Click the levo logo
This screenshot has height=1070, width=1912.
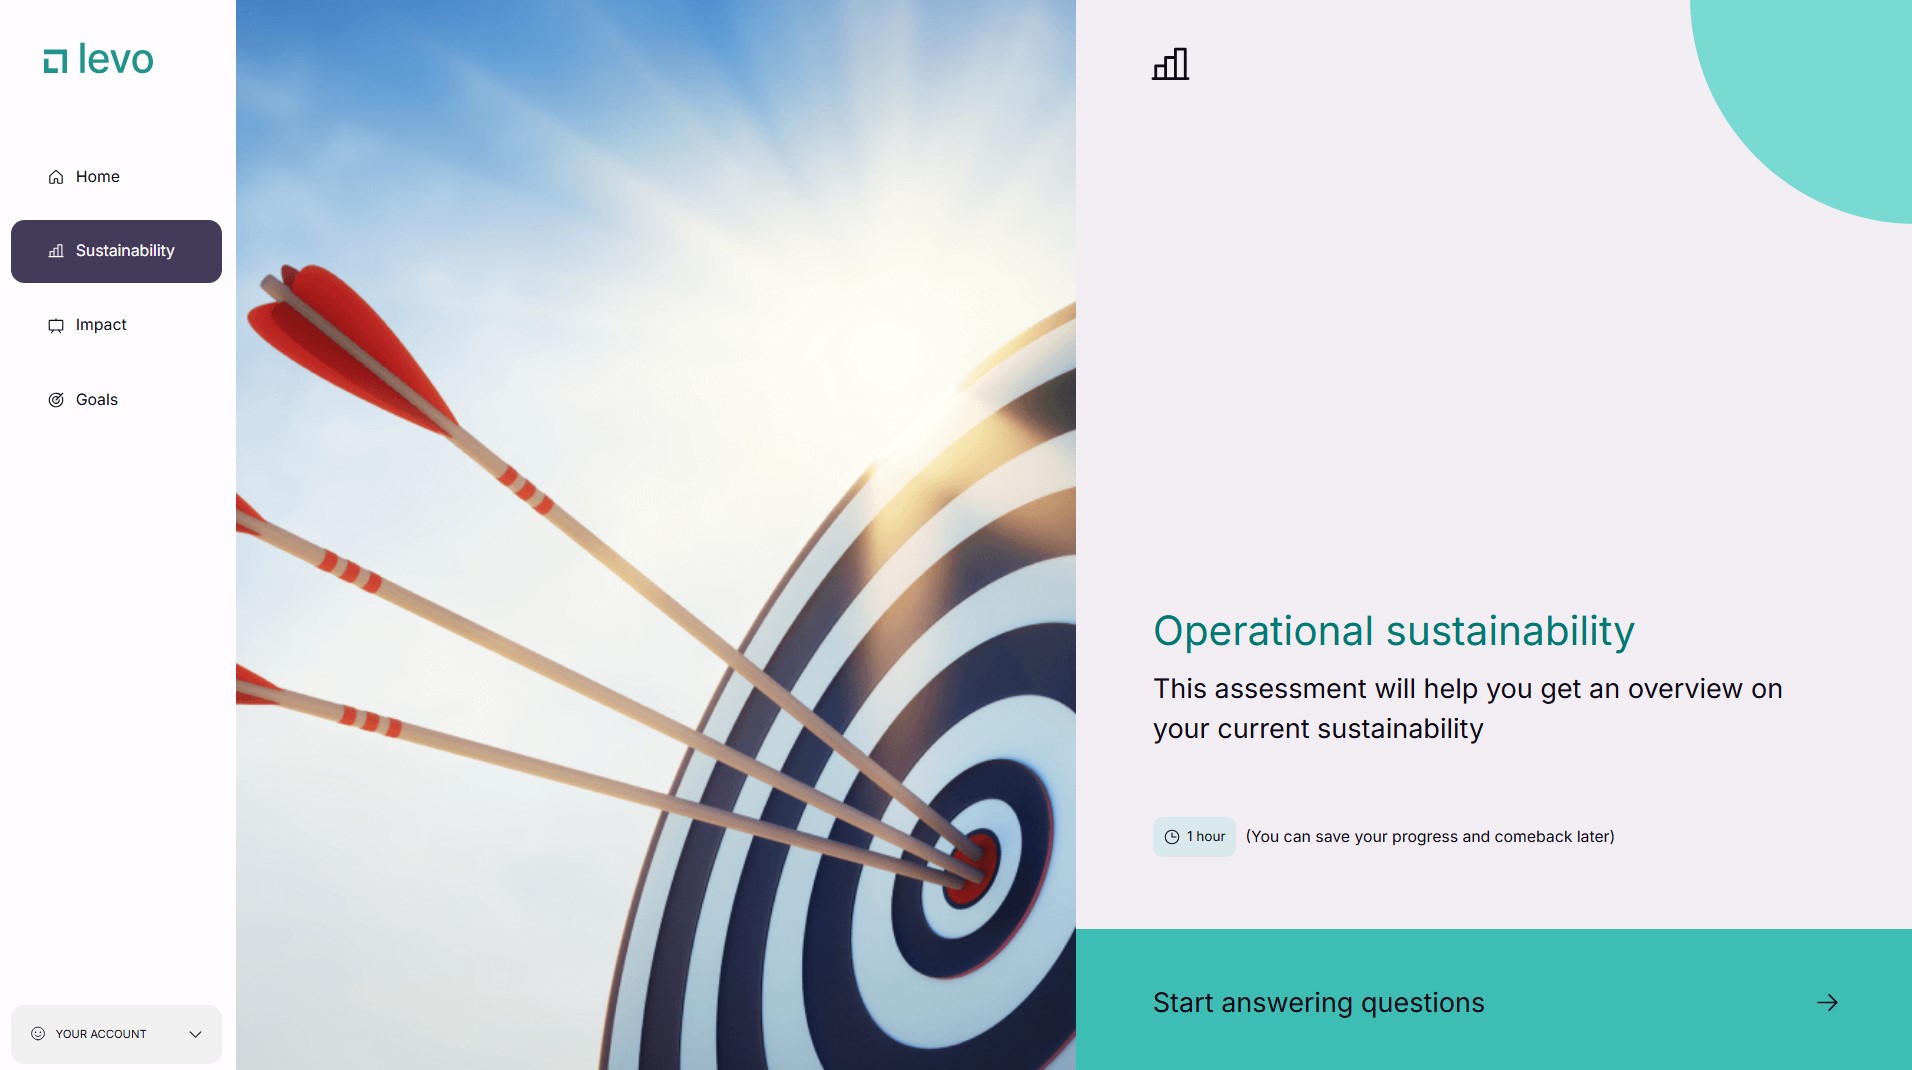click(98, 60)
